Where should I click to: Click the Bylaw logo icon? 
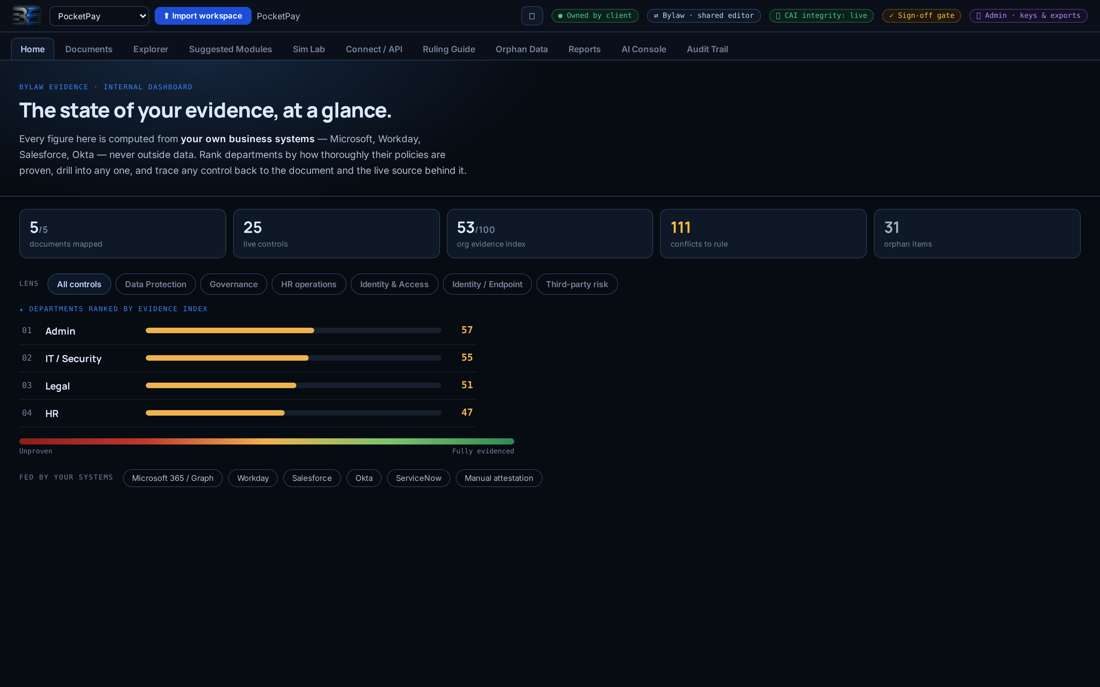[x=26, y=15]
